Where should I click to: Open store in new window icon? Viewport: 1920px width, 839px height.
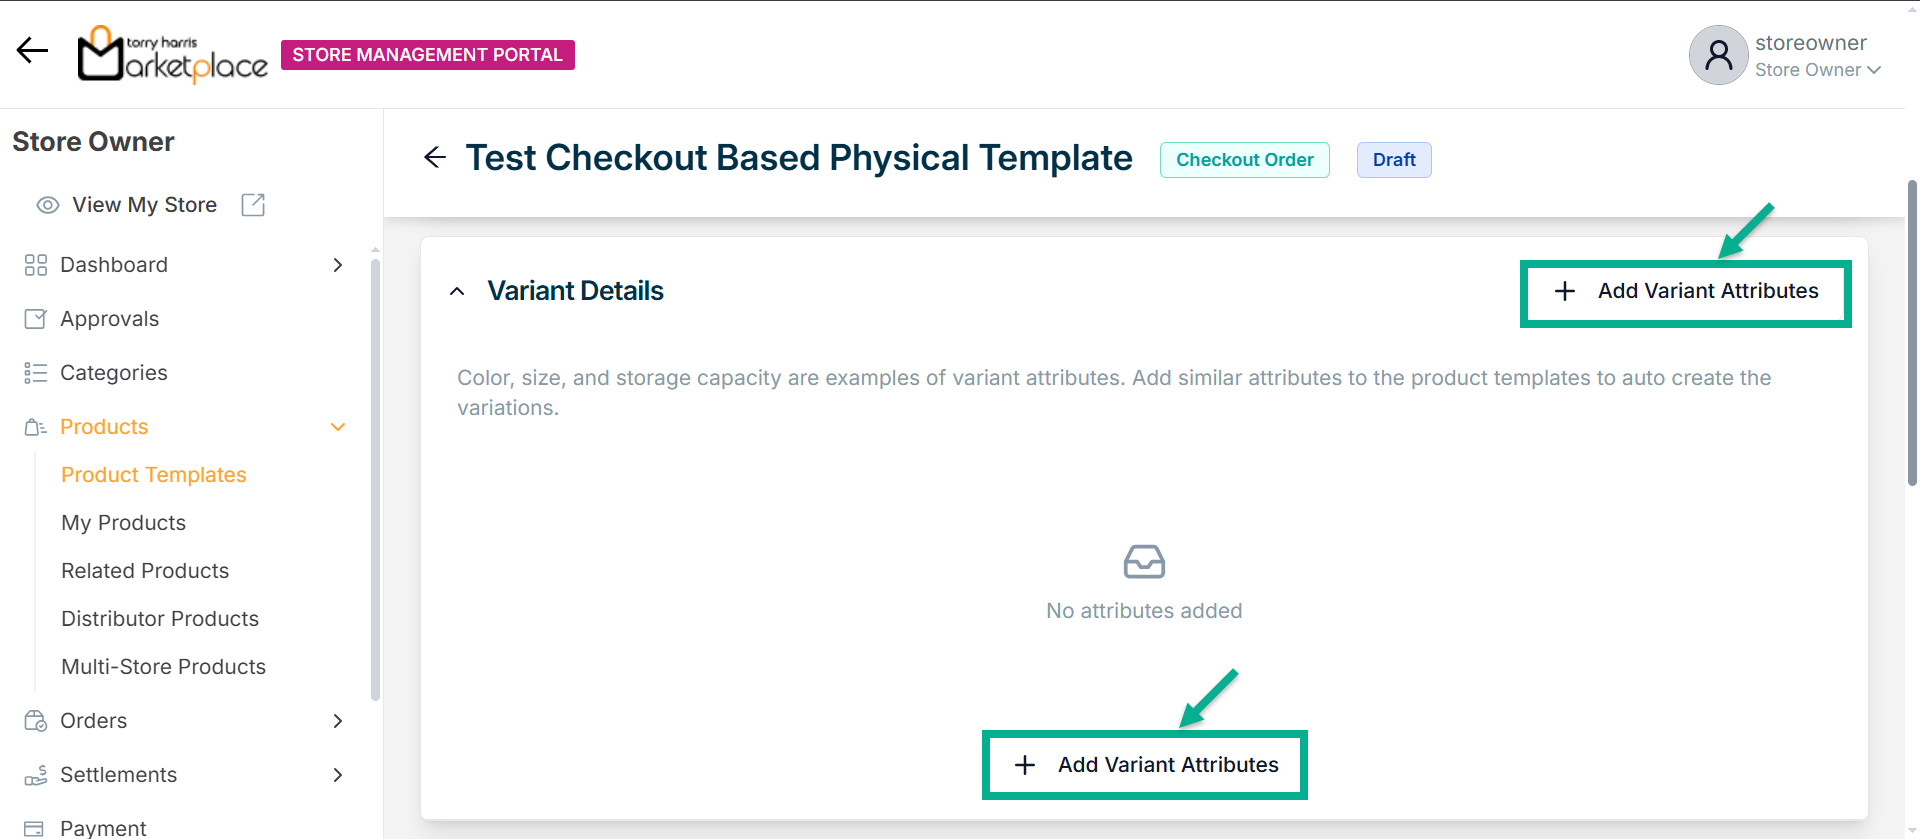click(253, 205)
